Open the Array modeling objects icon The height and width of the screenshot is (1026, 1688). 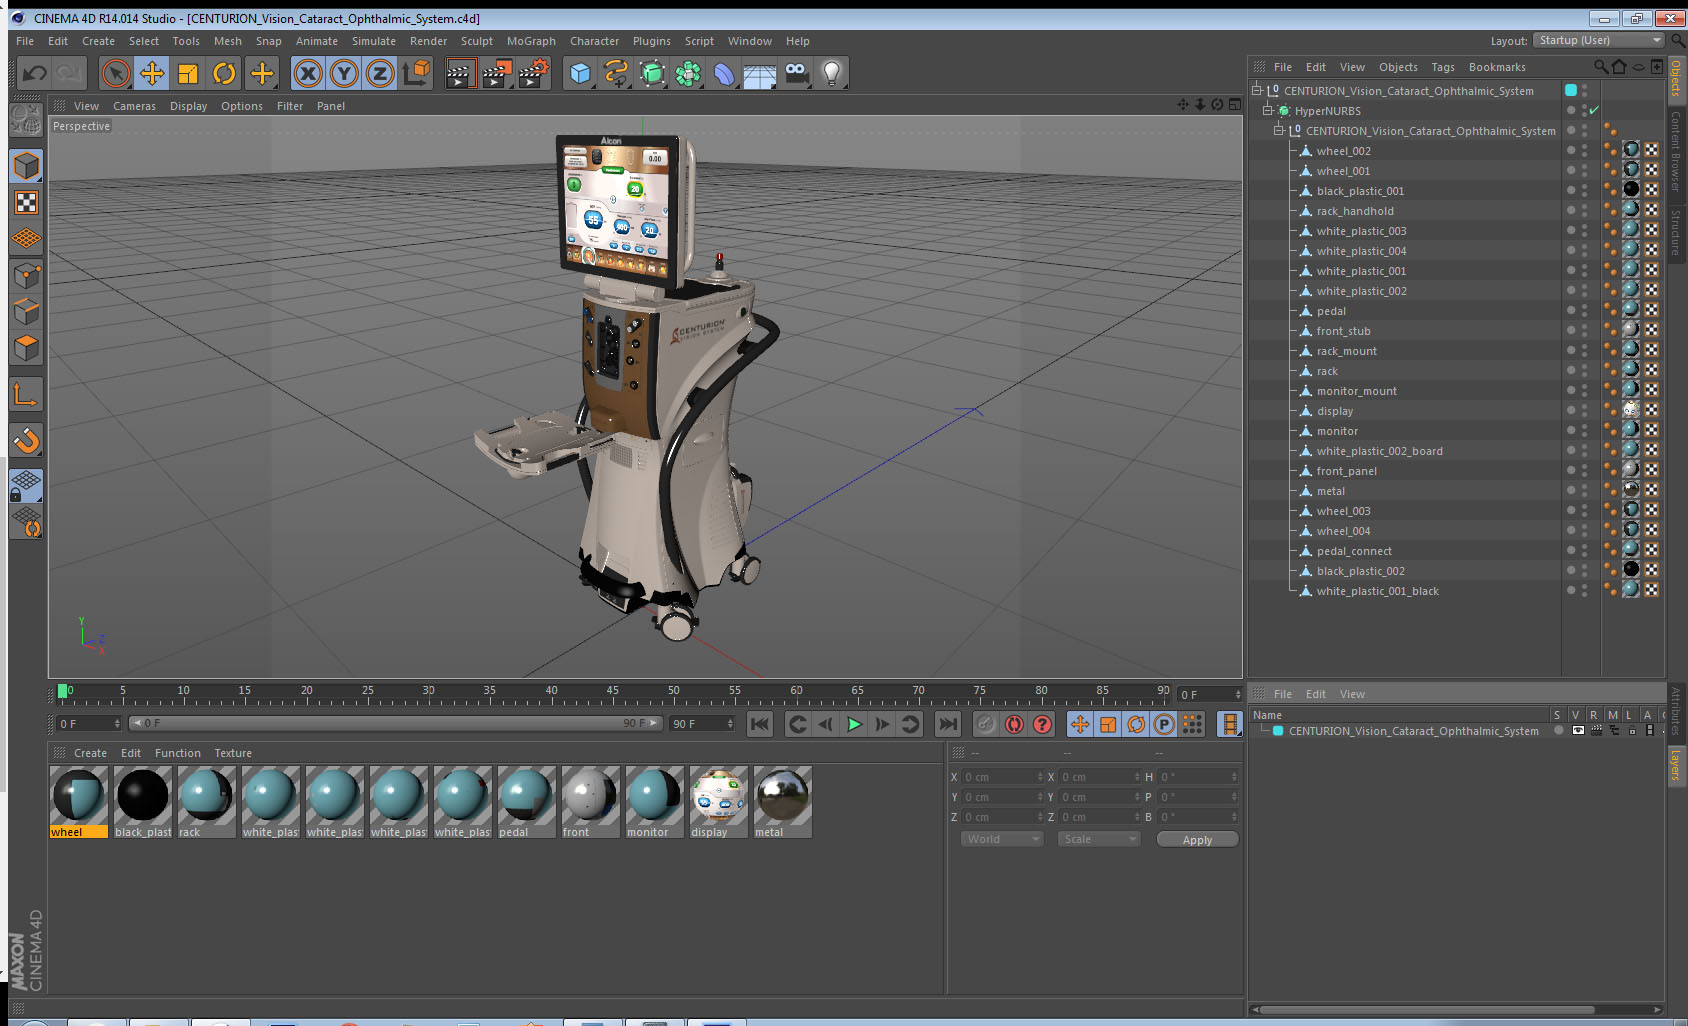tap(688, 73)
